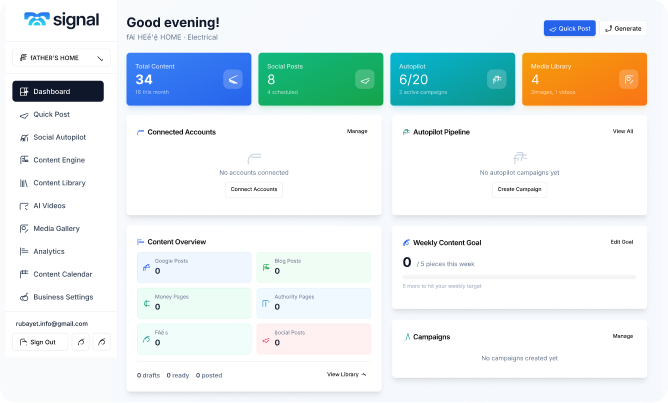Viewport: 668px width, 403px height.
Task: Click the Autopilot card icon
Action: coord(497,79)
